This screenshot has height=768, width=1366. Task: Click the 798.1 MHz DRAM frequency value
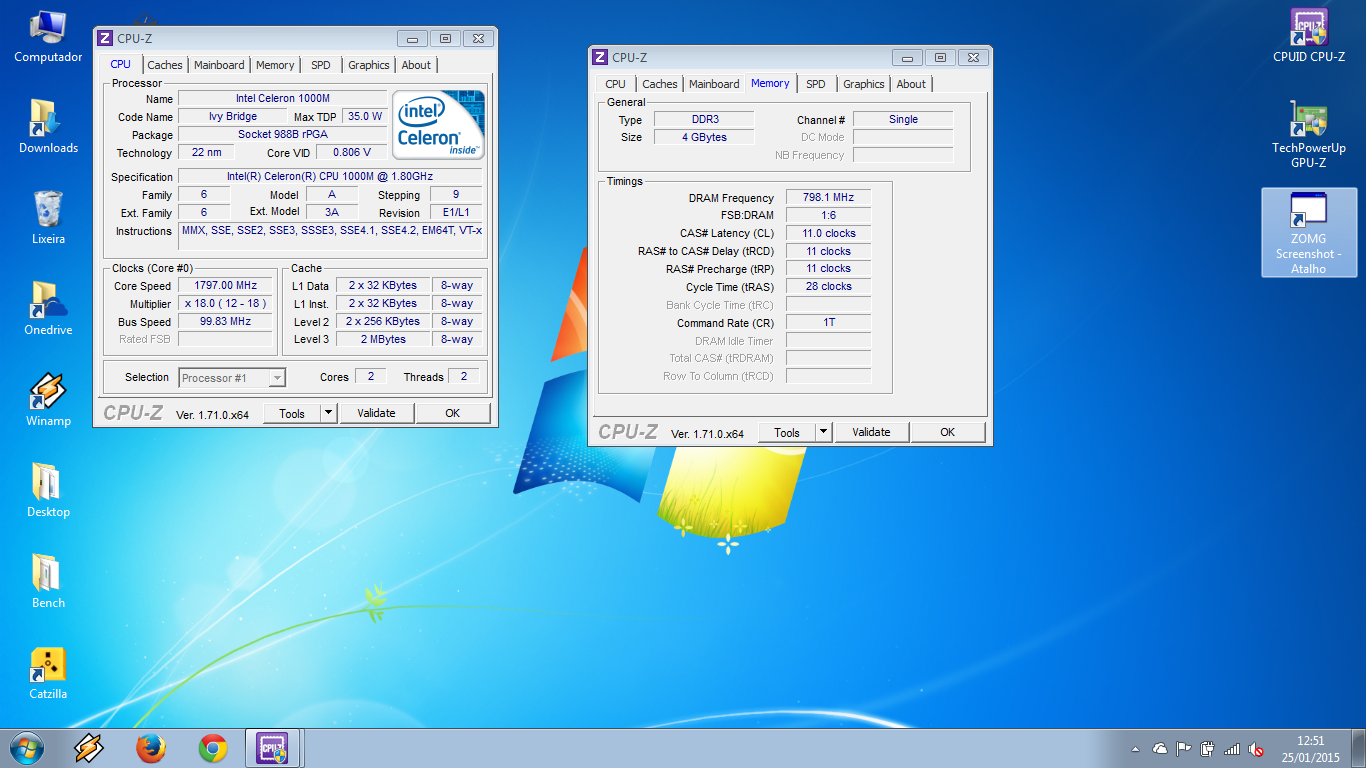pos(828,197)
